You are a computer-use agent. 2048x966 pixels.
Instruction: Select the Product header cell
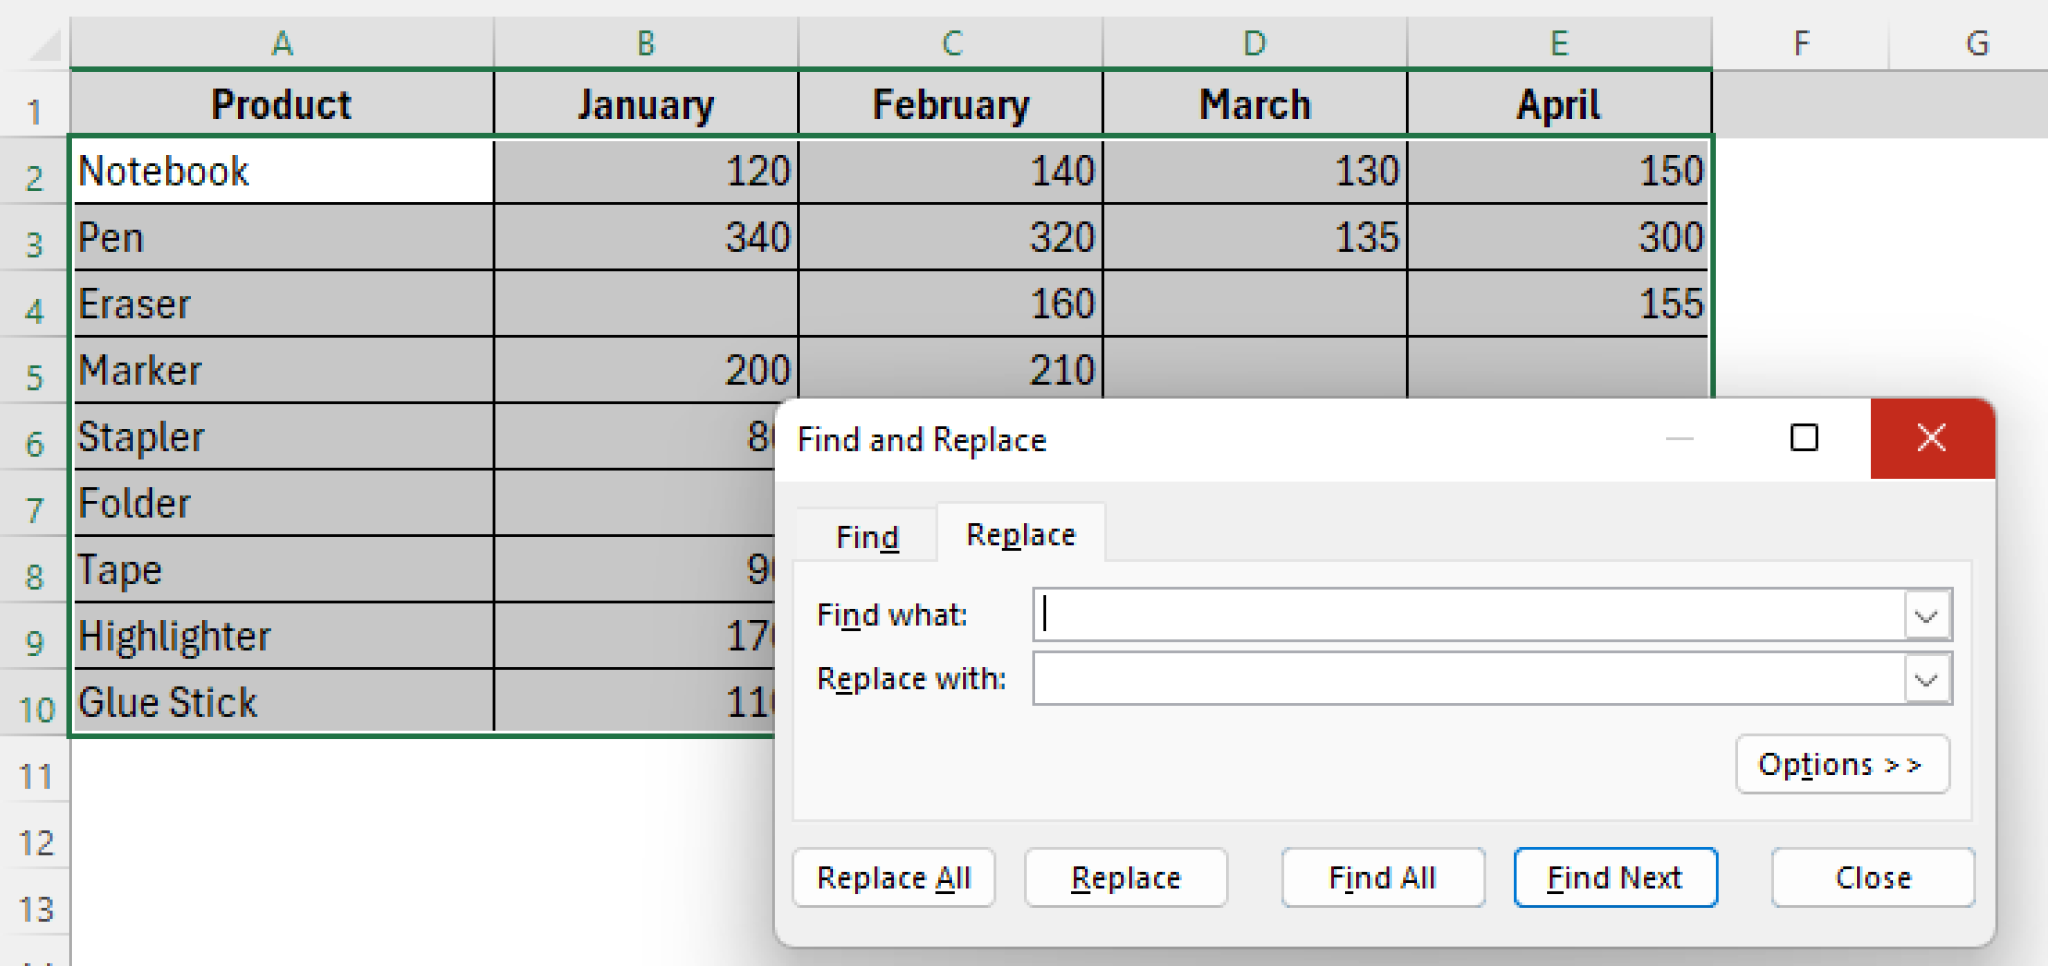tap(283, 104)
